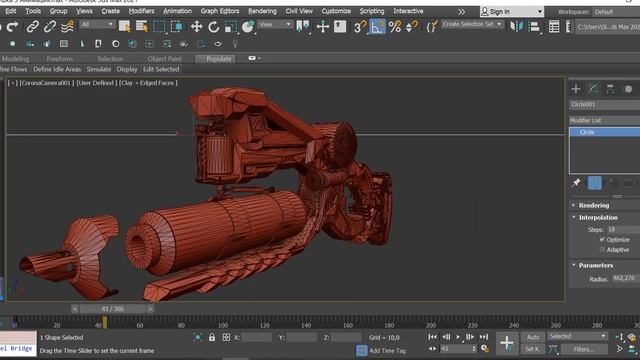Activate Select Object tool

pyautogui.click(x=124, y=27)
